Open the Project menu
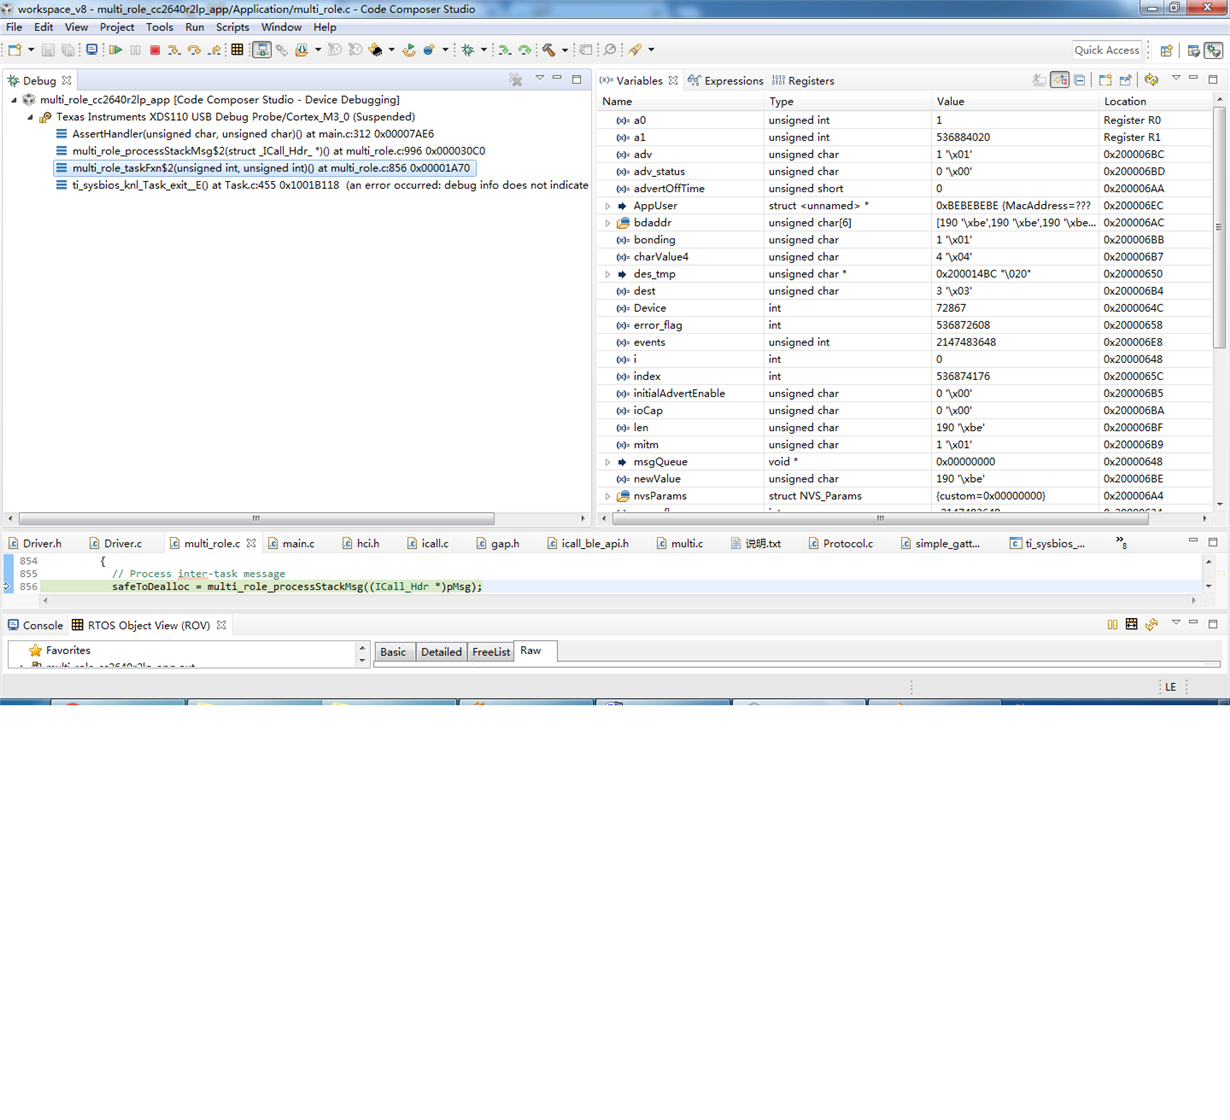Screen dimensions: 1230x1120 [x=116, y=27]
